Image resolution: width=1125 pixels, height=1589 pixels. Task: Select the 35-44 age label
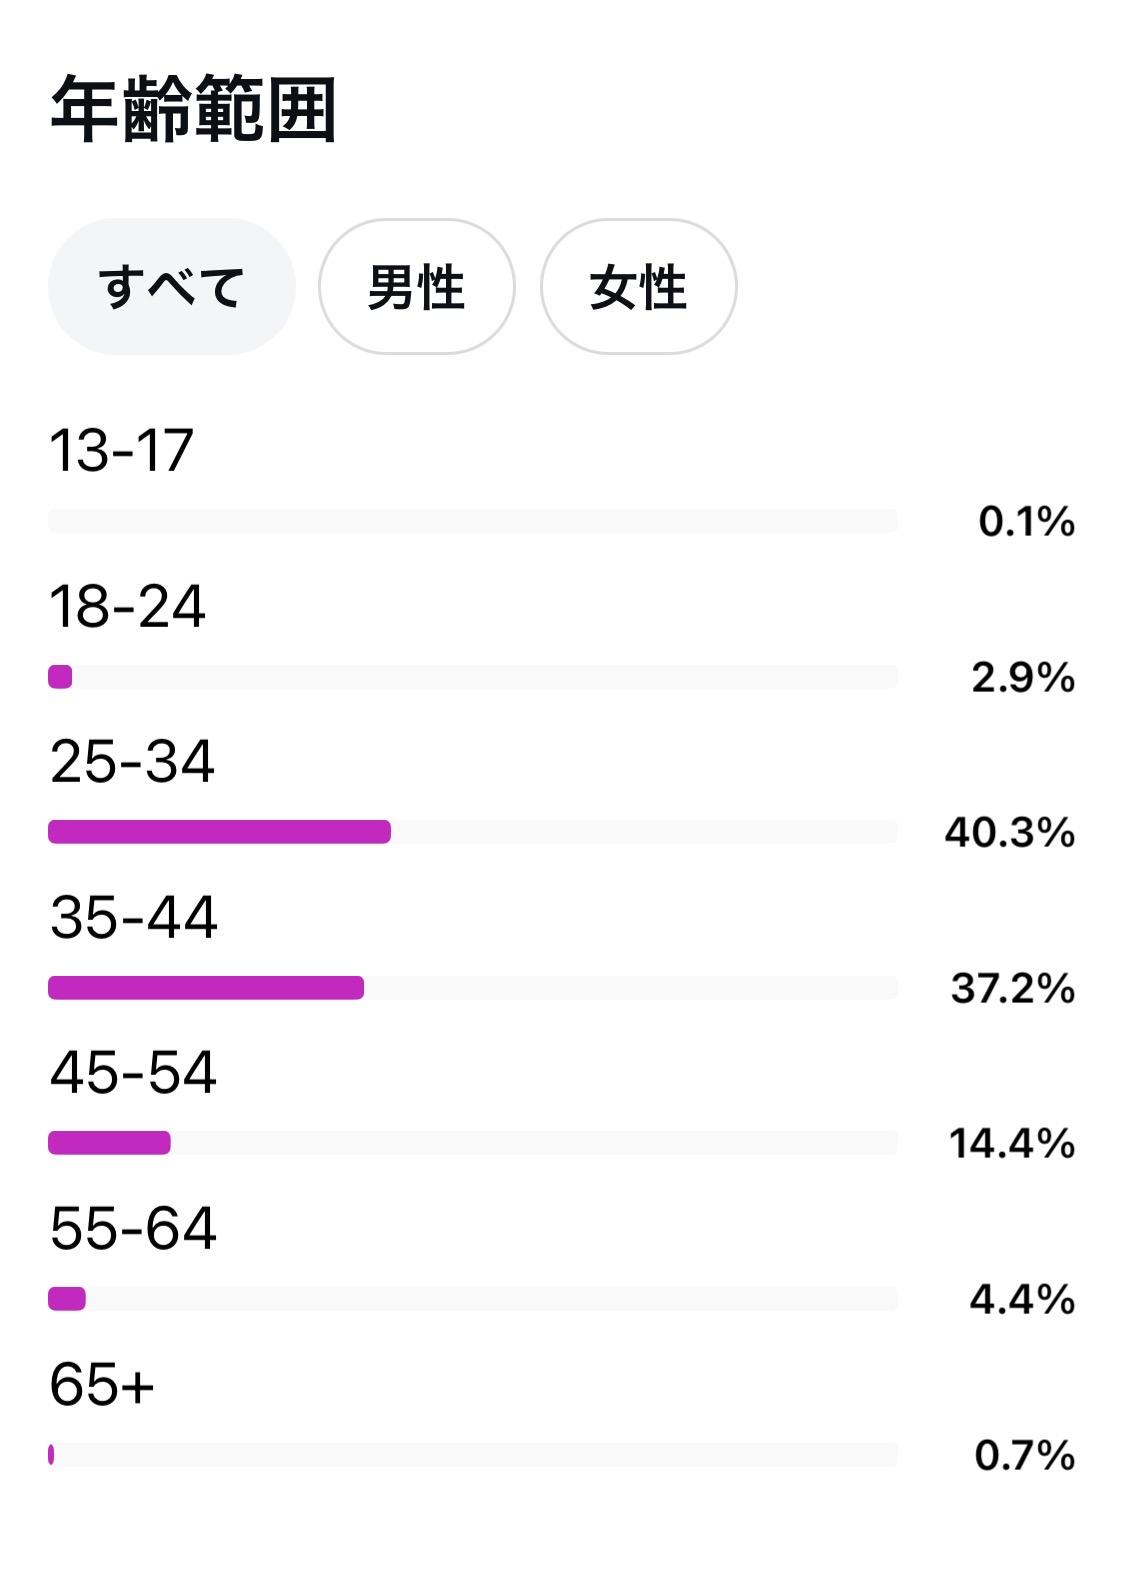133,917
